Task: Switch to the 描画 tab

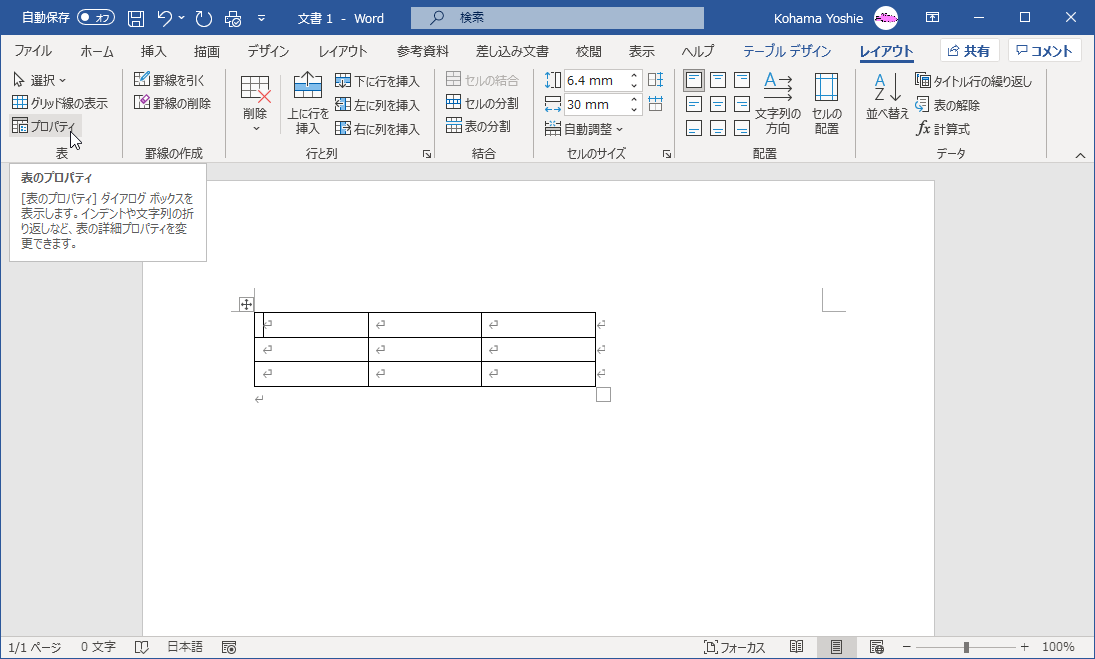Action: (x=207, y=51)
